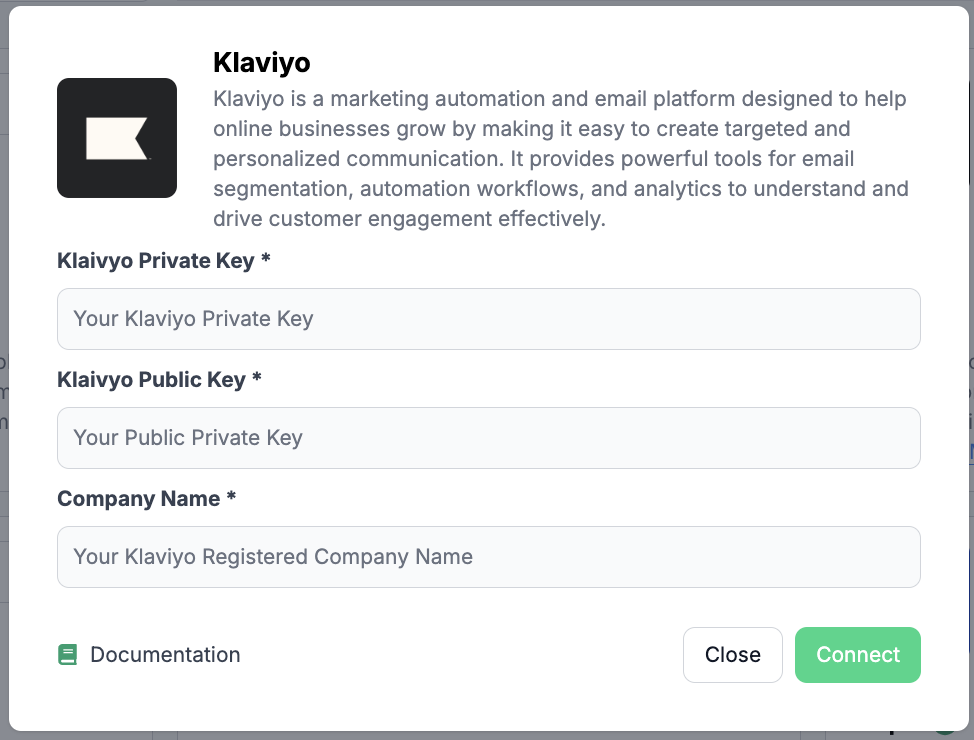Click the required asterisk after Company Name
The height and width of the screenshot is (740, 974).
tap(231, 498)
